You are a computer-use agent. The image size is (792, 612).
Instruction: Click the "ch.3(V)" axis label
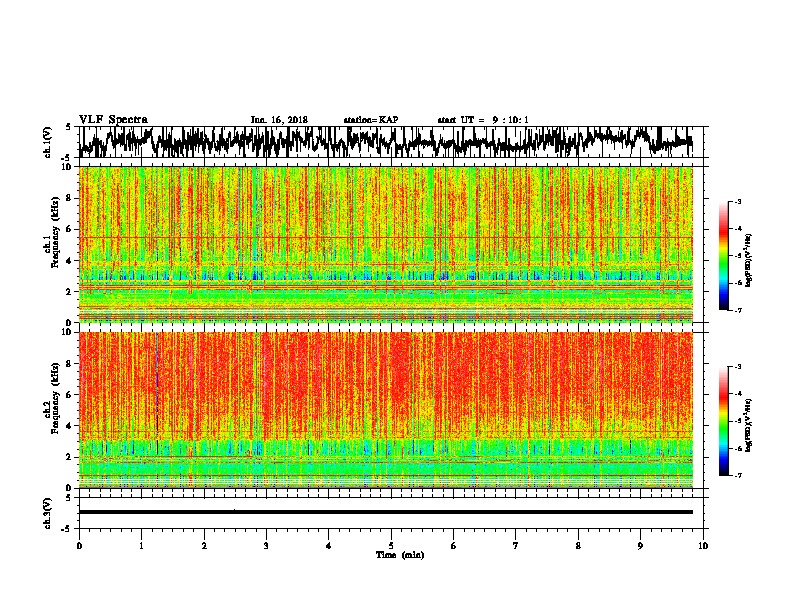click(x=48, y=513)
